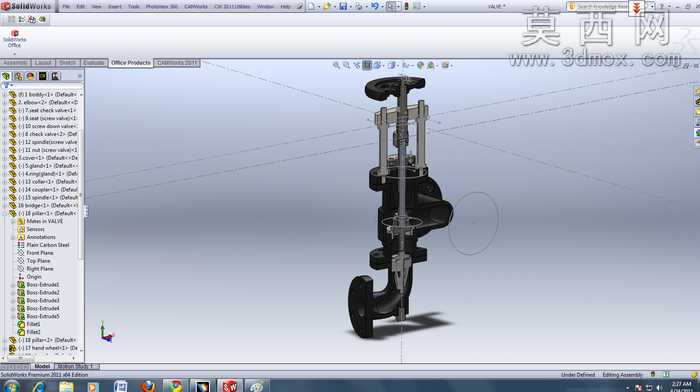Collapse the (-) 16 pillar<1> component
This screenshot has height=392, width=700.
(4, 213)
